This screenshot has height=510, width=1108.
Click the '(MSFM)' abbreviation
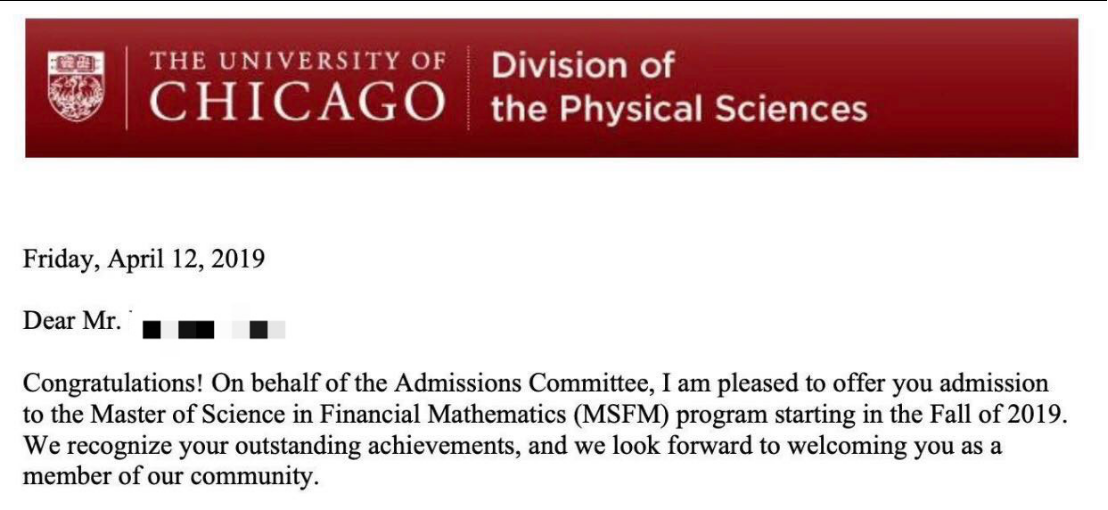point(618,415)
